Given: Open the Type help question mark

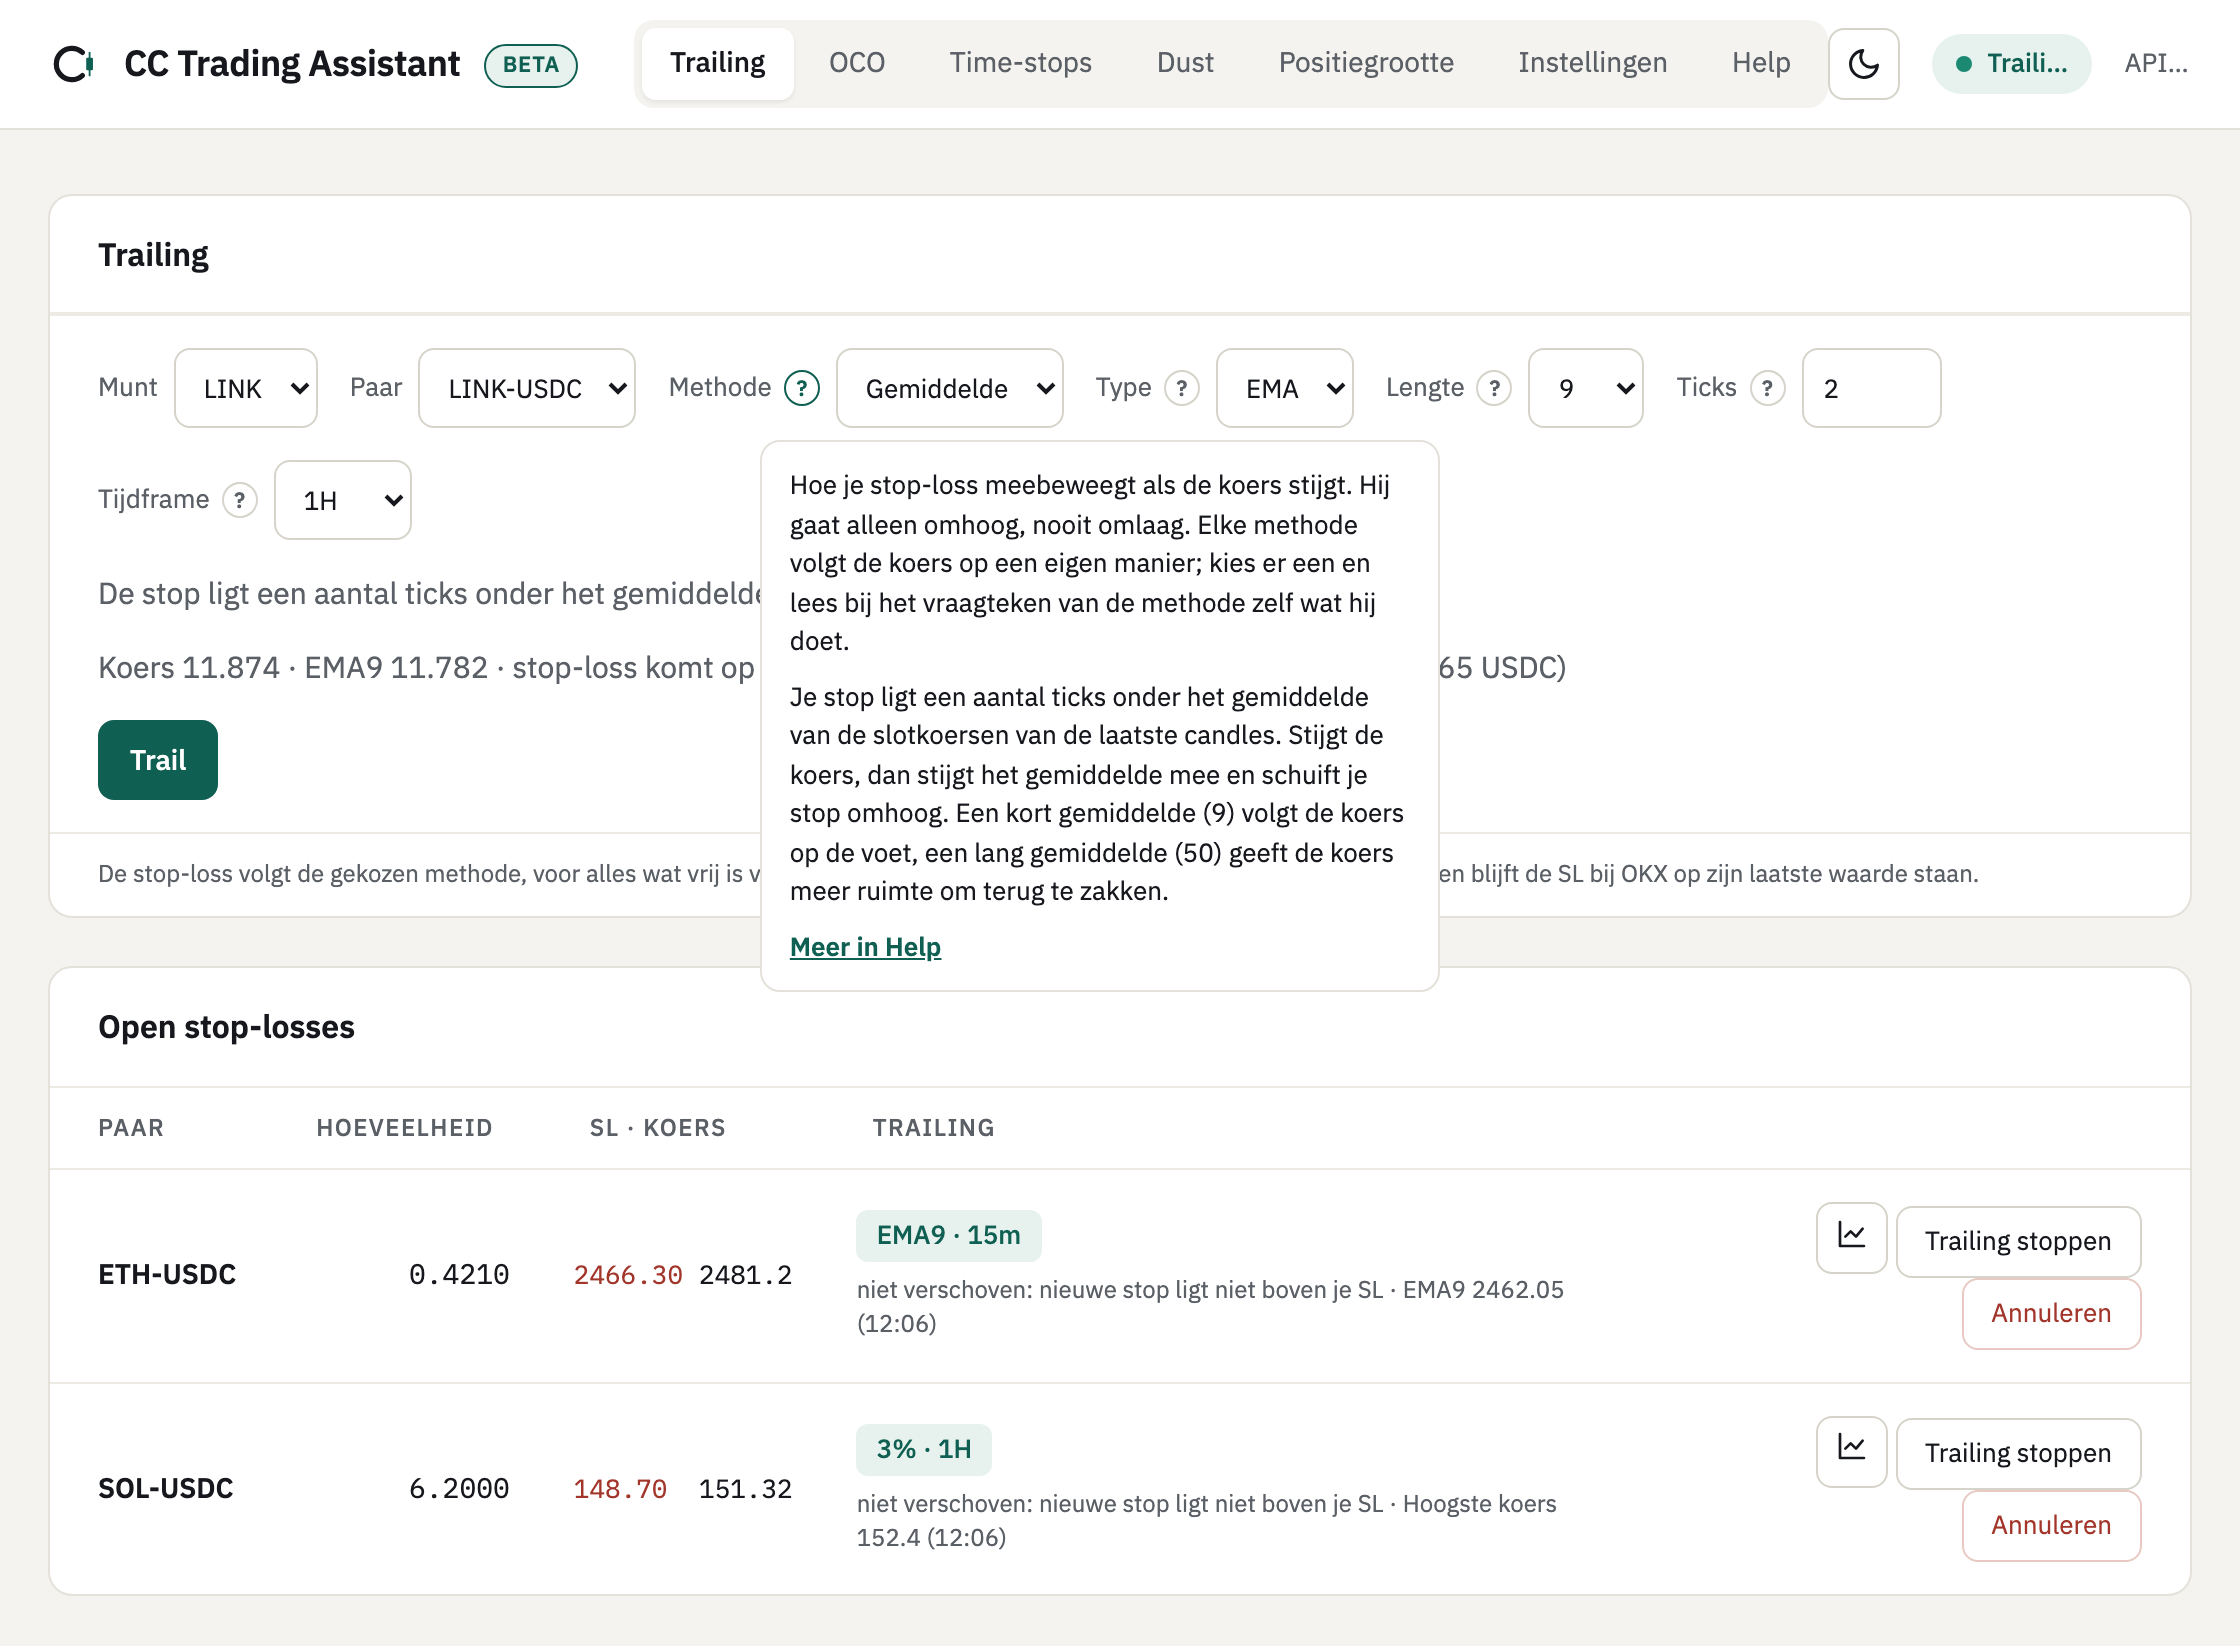Looking at the screenshot, I should pos(1182,388).
